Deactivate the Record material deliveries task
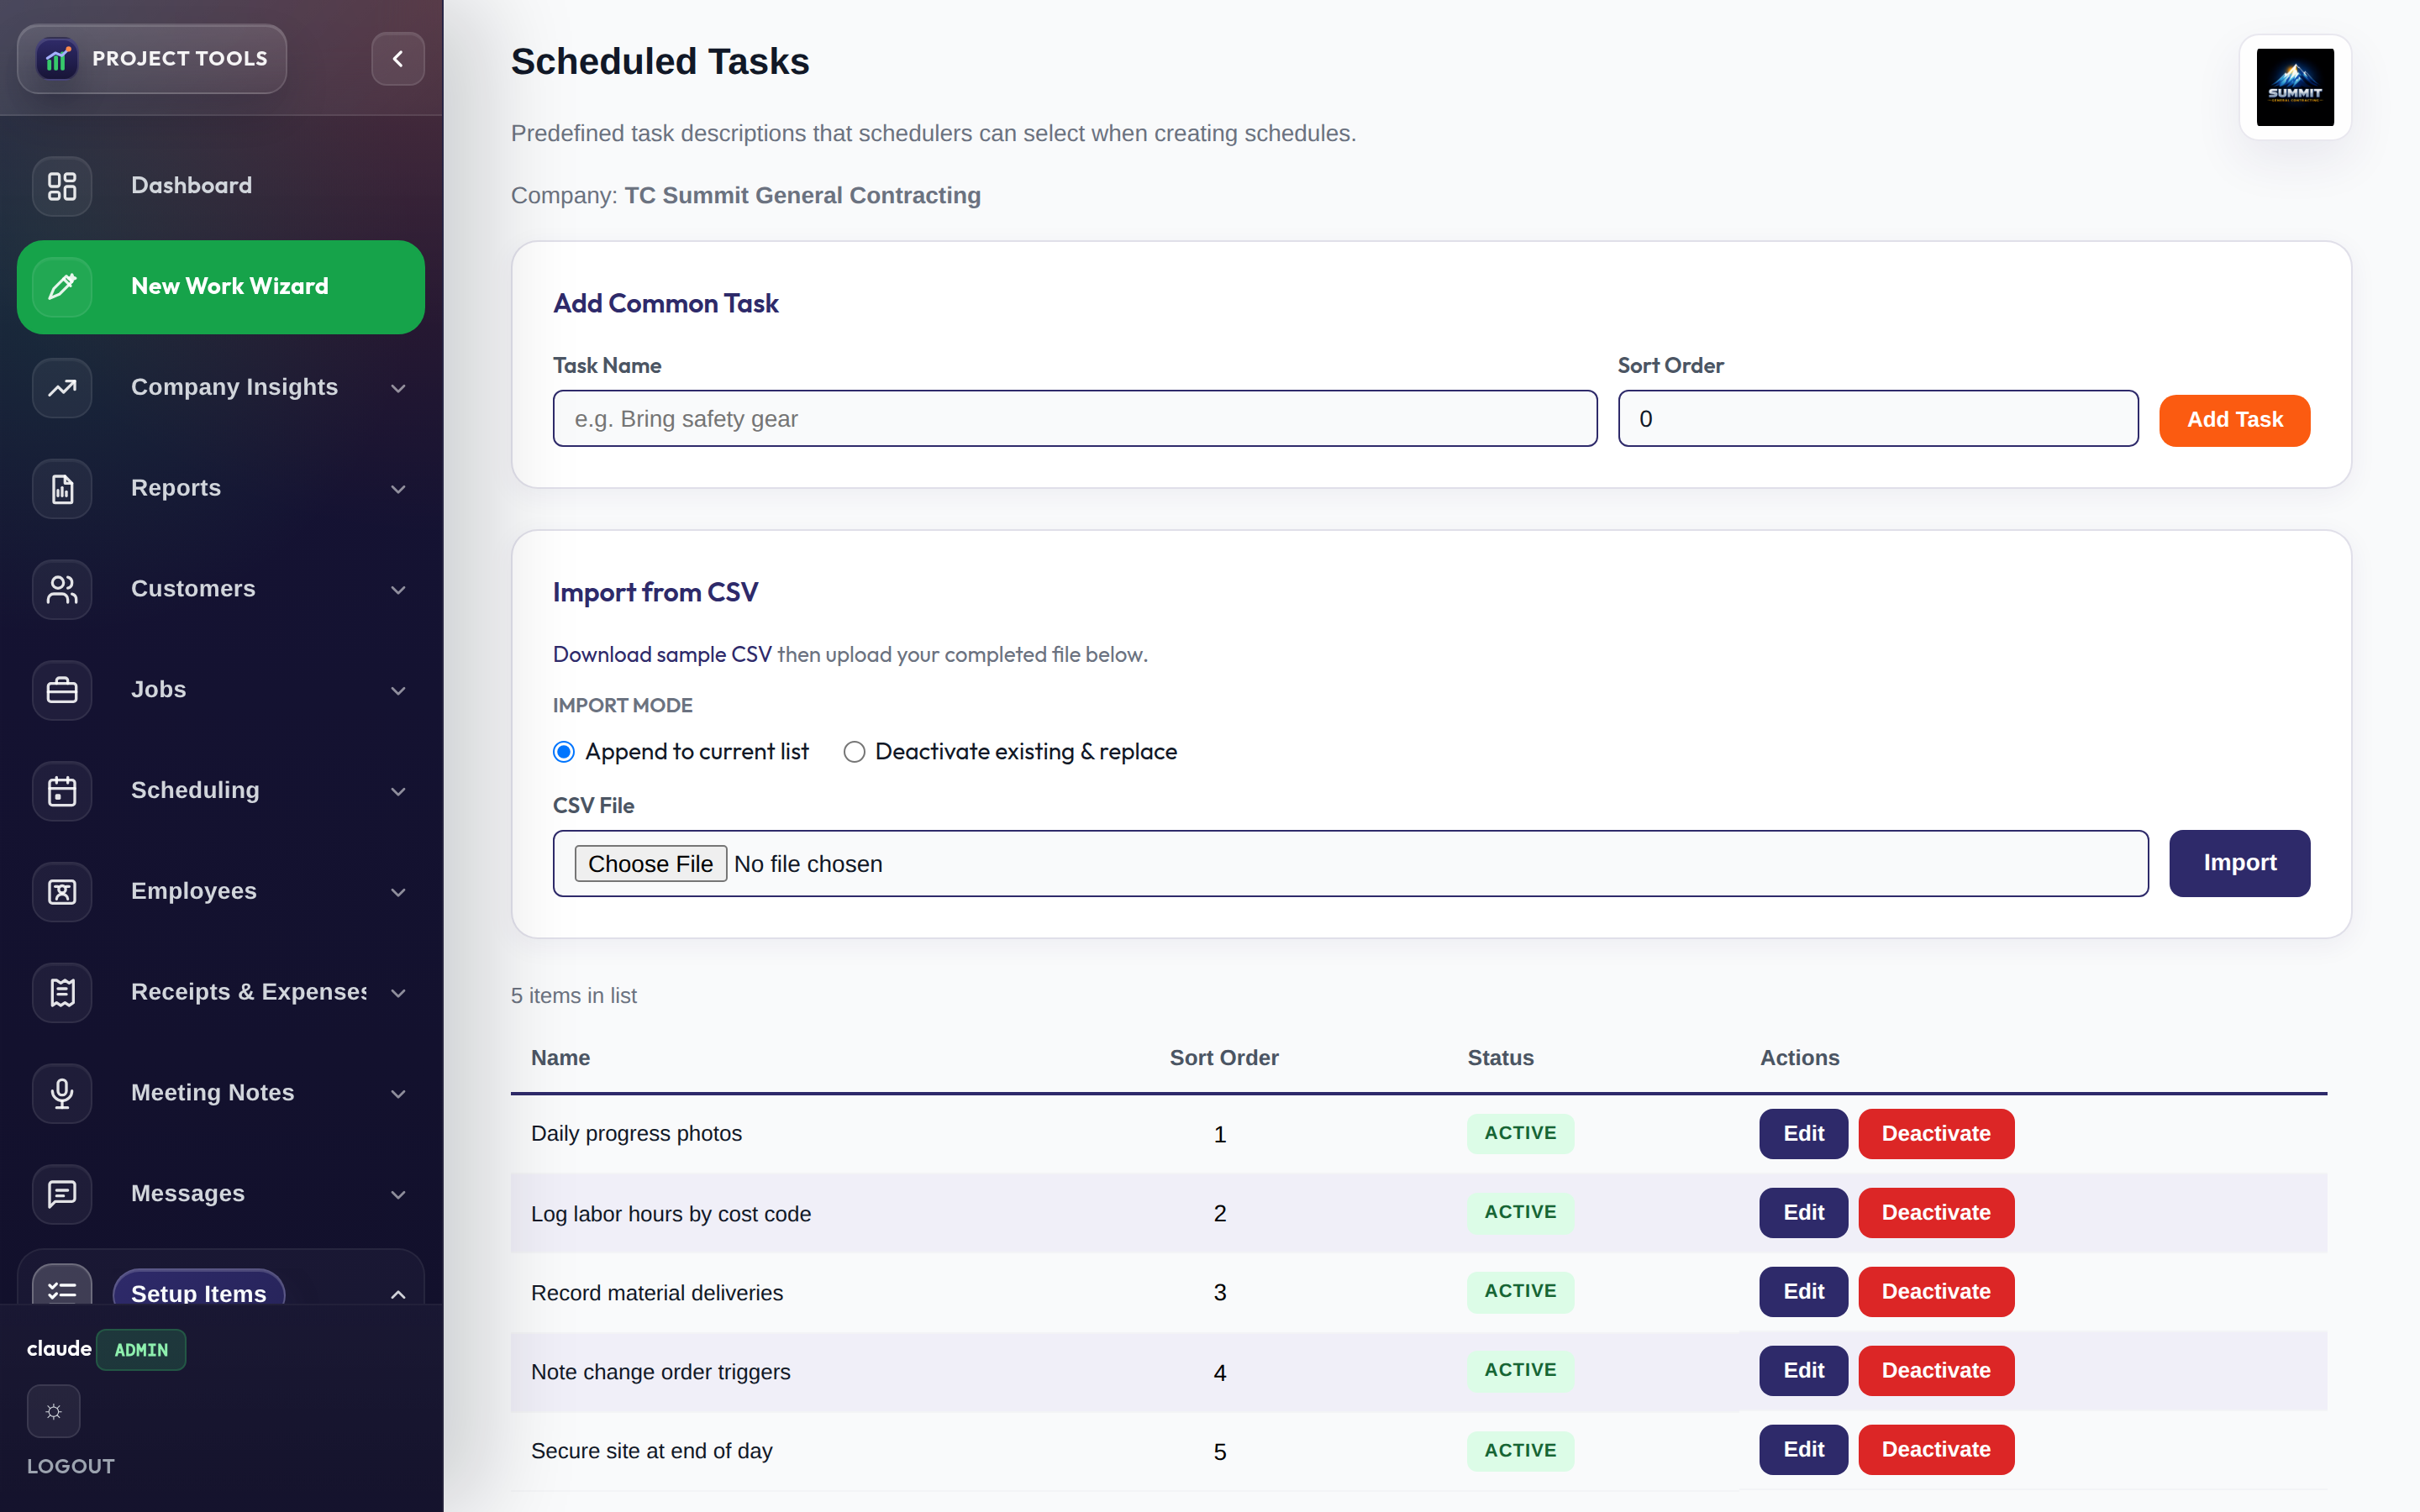 tap(1936, 1292)
